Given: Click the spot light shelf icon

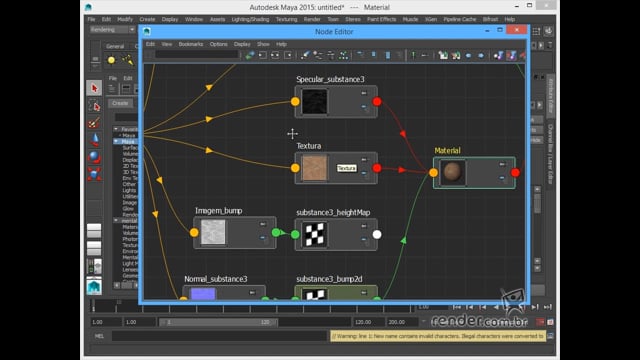Looking at the screenshot, I should (x=128, y=60).
